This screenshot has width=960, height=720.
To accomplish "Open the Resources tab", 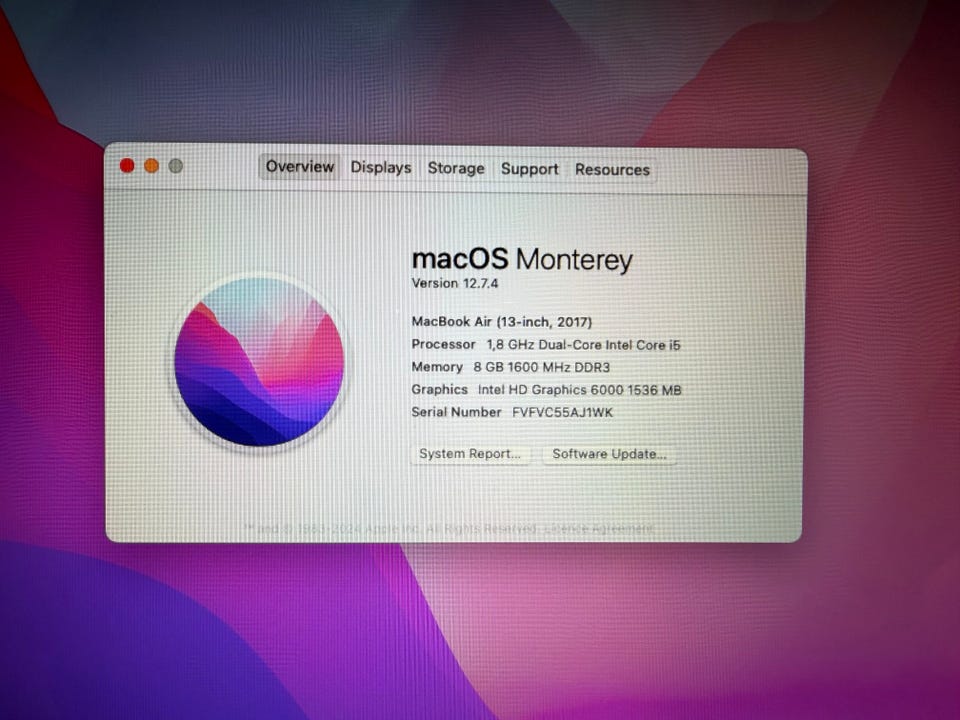I will tap(612, 170).
